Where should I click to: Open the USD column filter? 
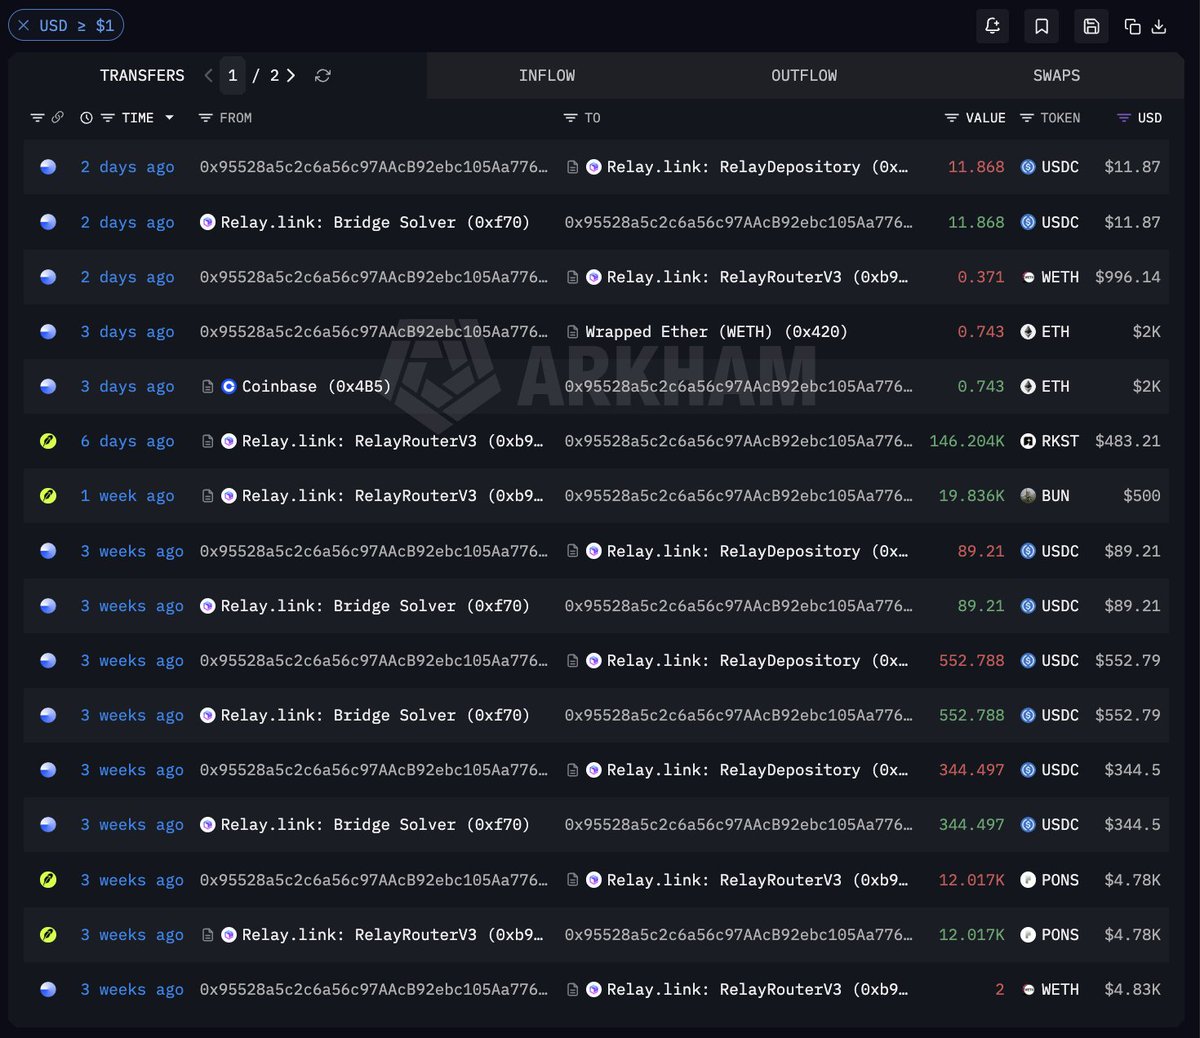(1124, 118)
